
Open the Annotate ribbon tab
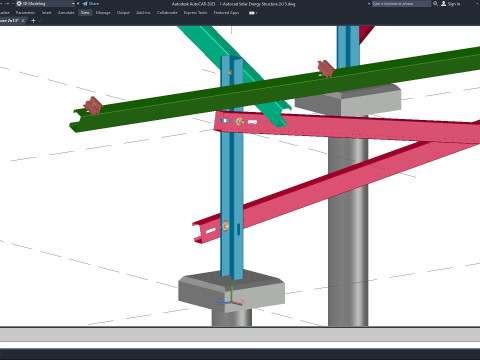tap(66, 13)
